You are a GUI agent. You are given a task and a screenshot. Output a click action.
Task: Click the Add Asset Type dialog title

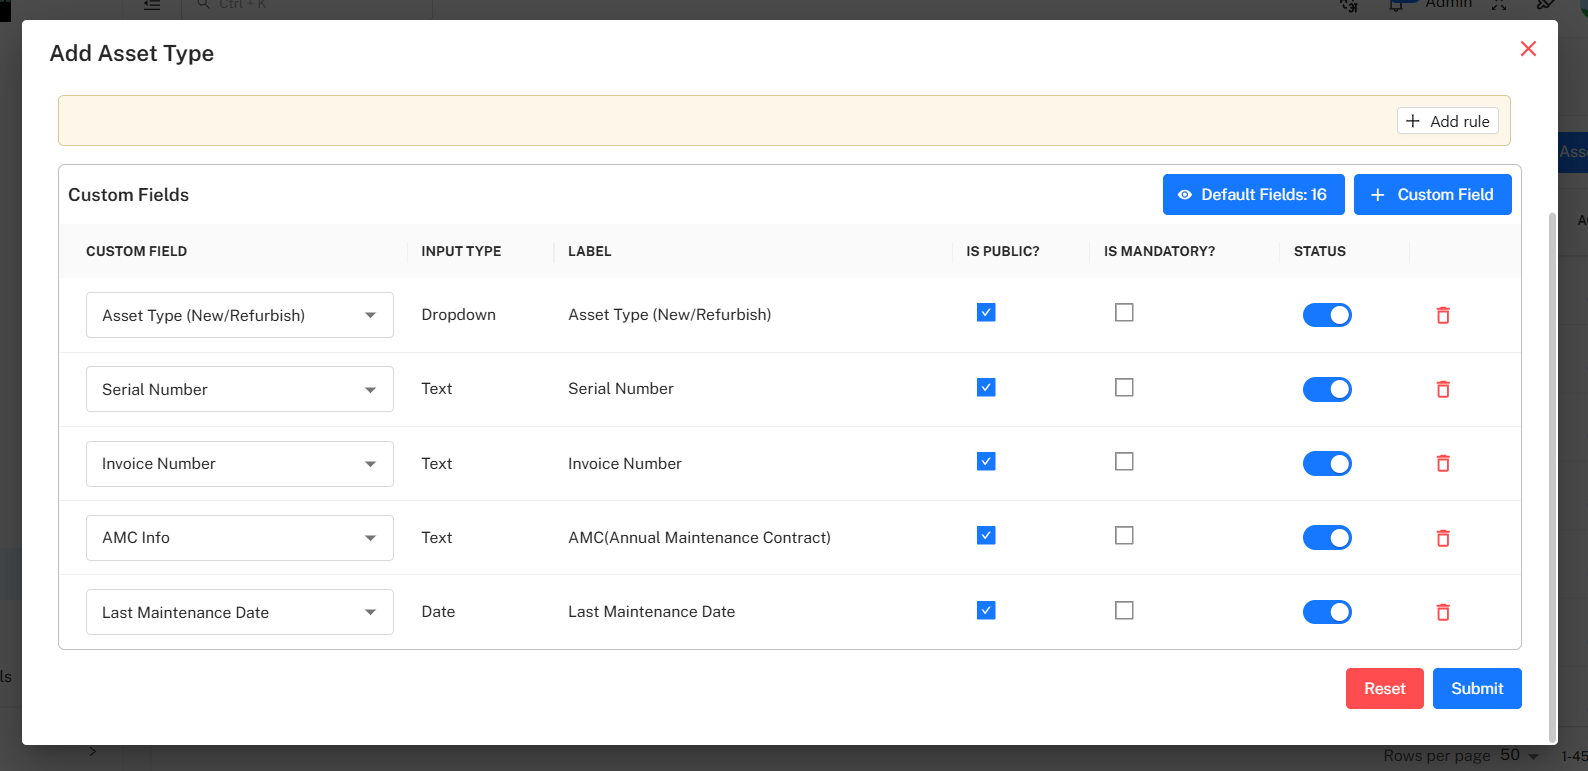[x=132, y=53]
